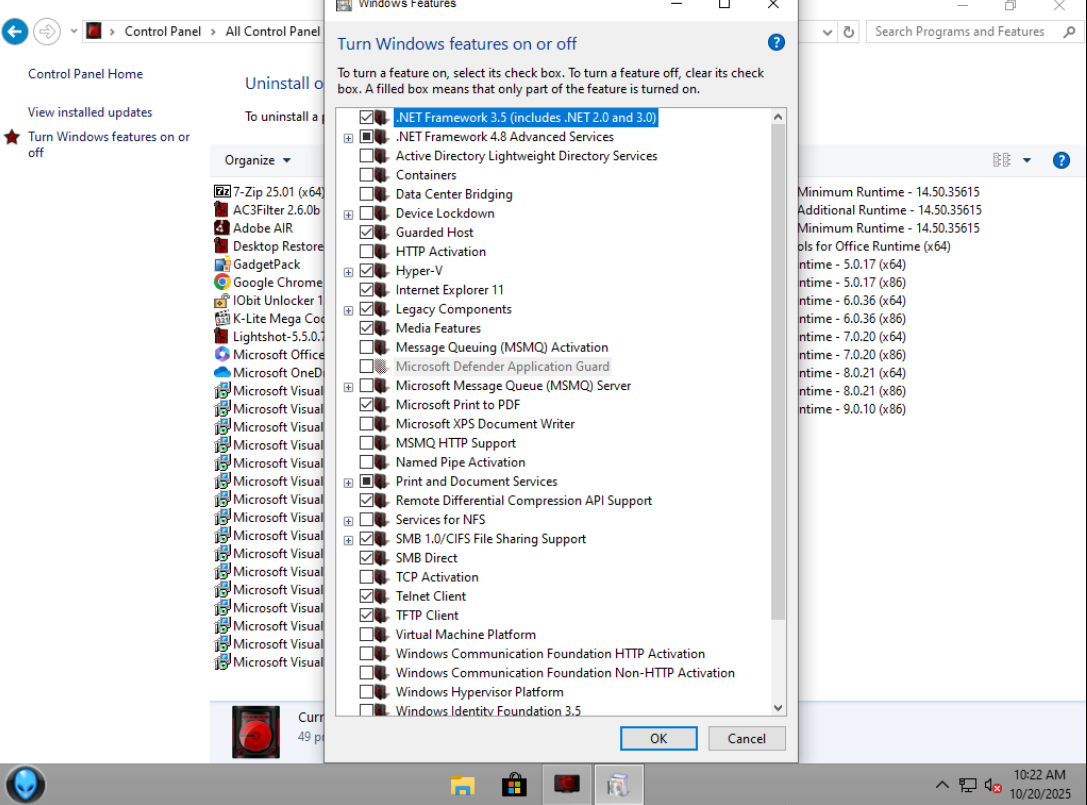
Task: Open the Organize dropdown menu
Action: [x=257, y=160]
